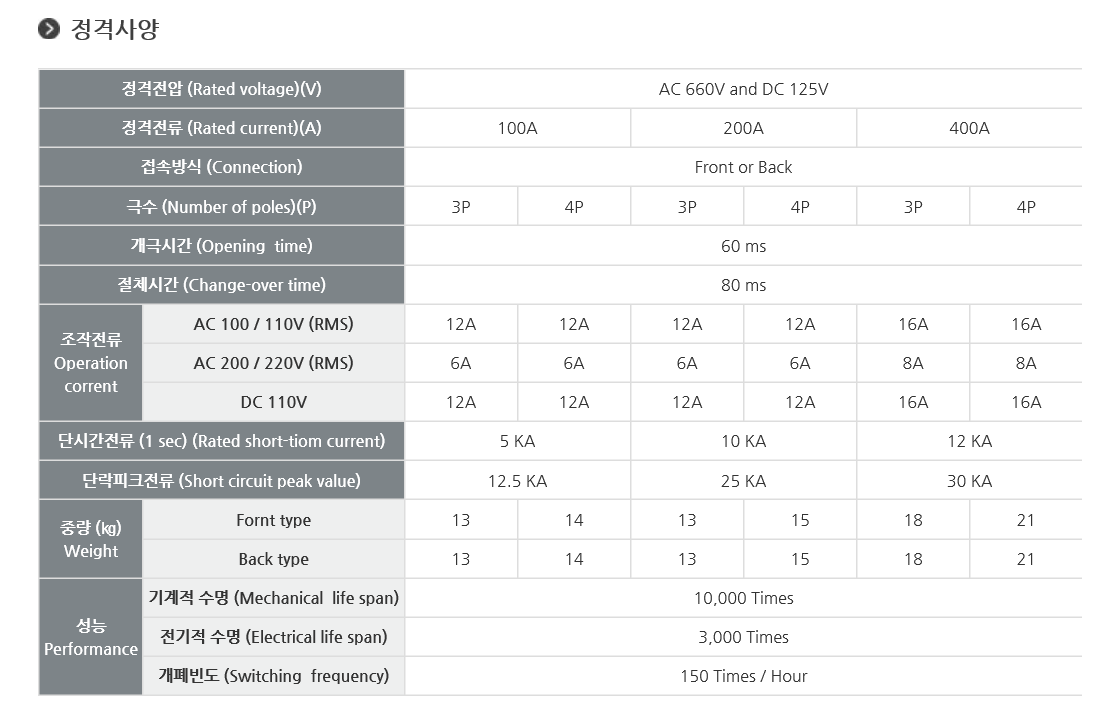Select the Rated voltage header cell
This screenshot has width=1109, height=711.
(x=221, y=89)
